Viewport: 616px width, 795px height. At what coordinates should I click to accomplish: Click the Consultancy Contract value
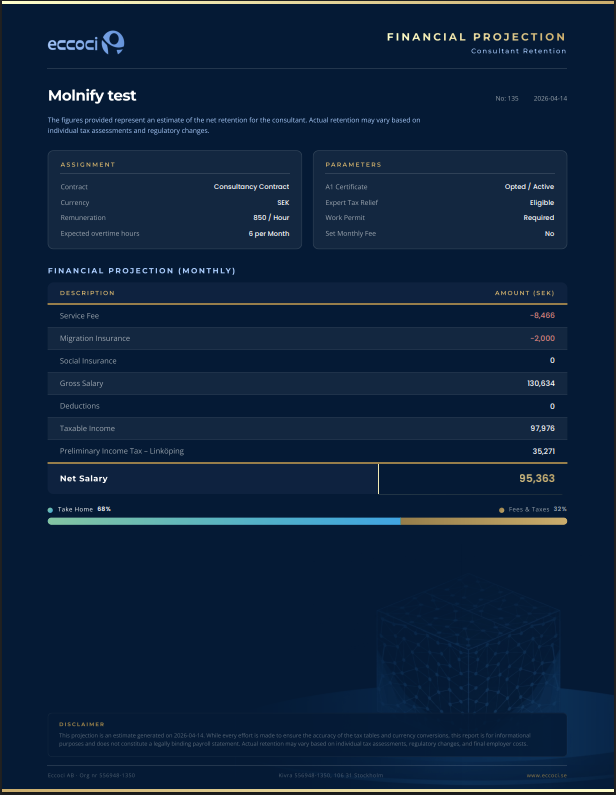pyautogui.click(x=251, y=187)
